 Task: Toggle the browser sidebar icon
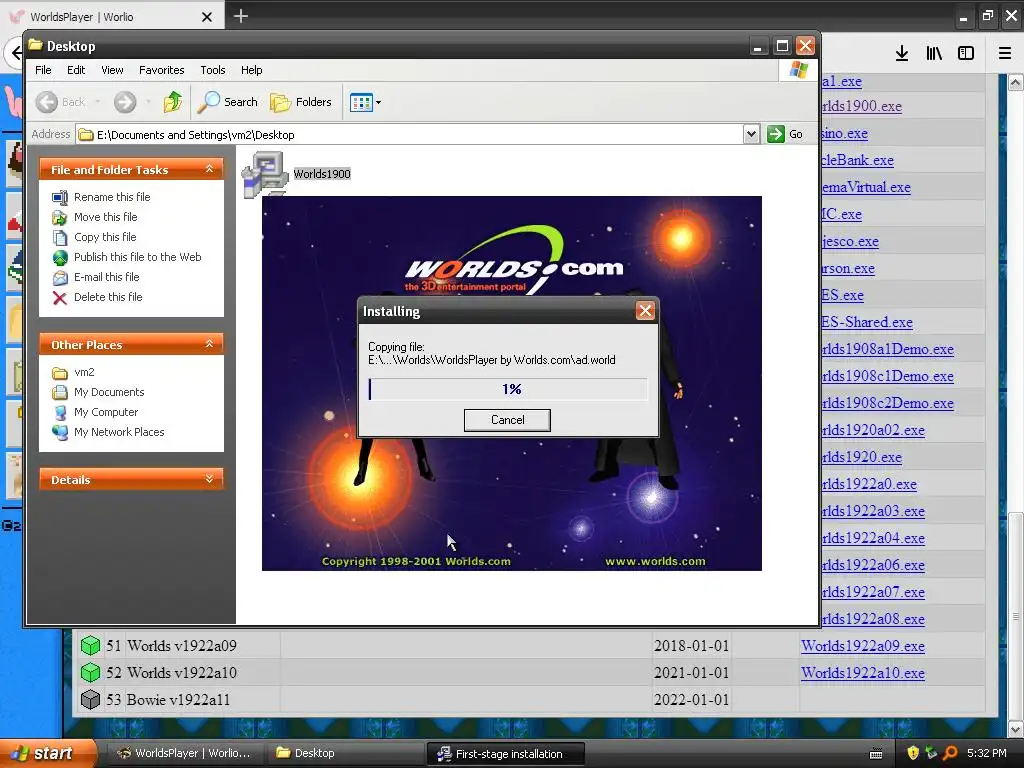click(966, 53)
